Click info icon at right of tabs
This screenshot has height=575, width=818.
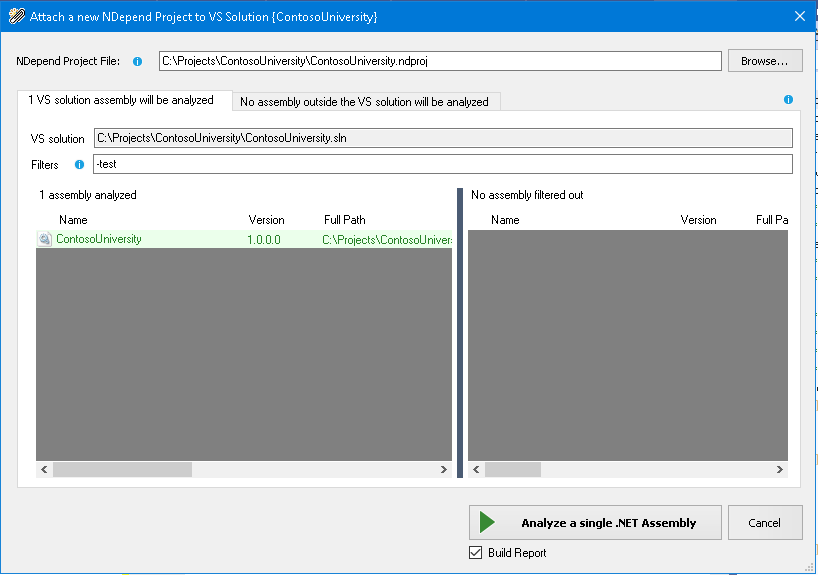[x=788, y=100]
